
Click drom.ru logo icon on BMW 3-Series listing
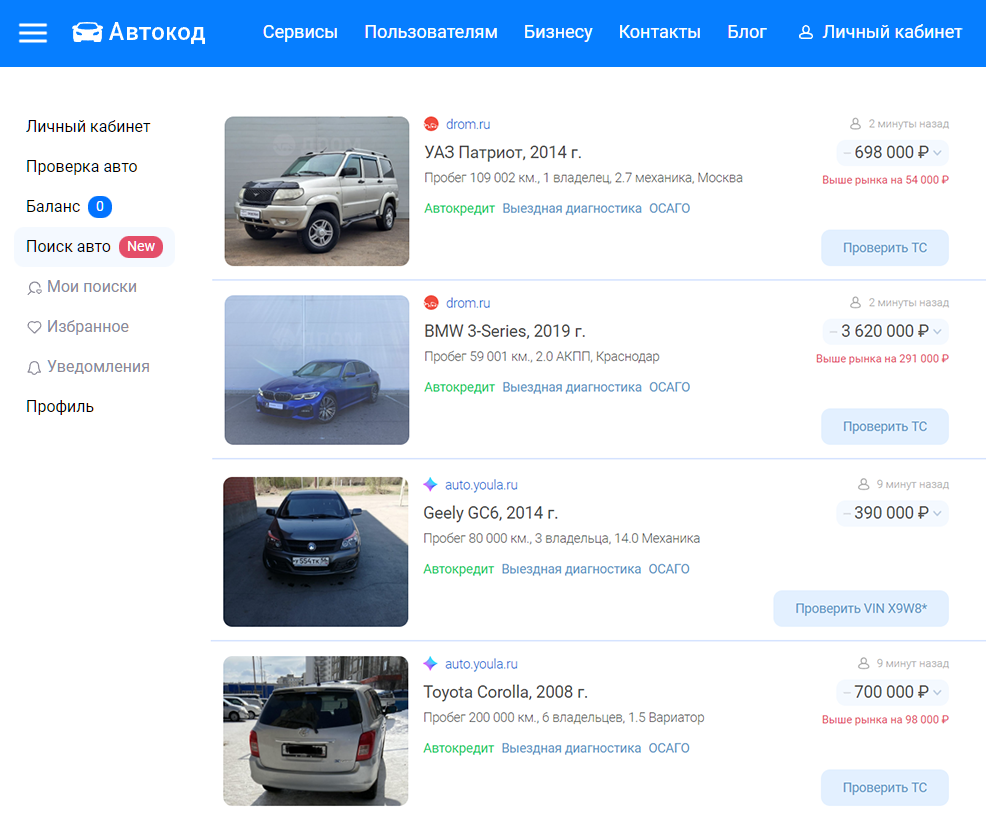tap(431, 303)
